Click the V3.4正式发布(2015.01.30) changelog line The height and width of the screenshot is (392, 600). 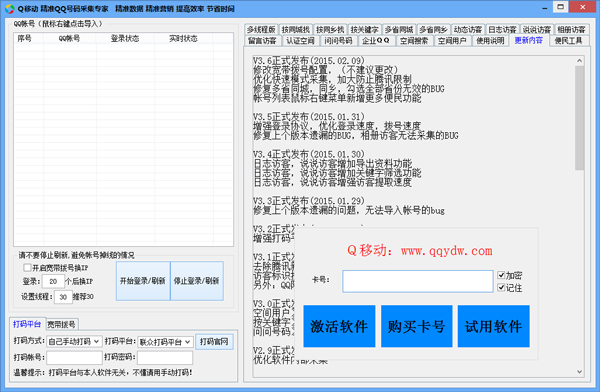click(309, 154)
